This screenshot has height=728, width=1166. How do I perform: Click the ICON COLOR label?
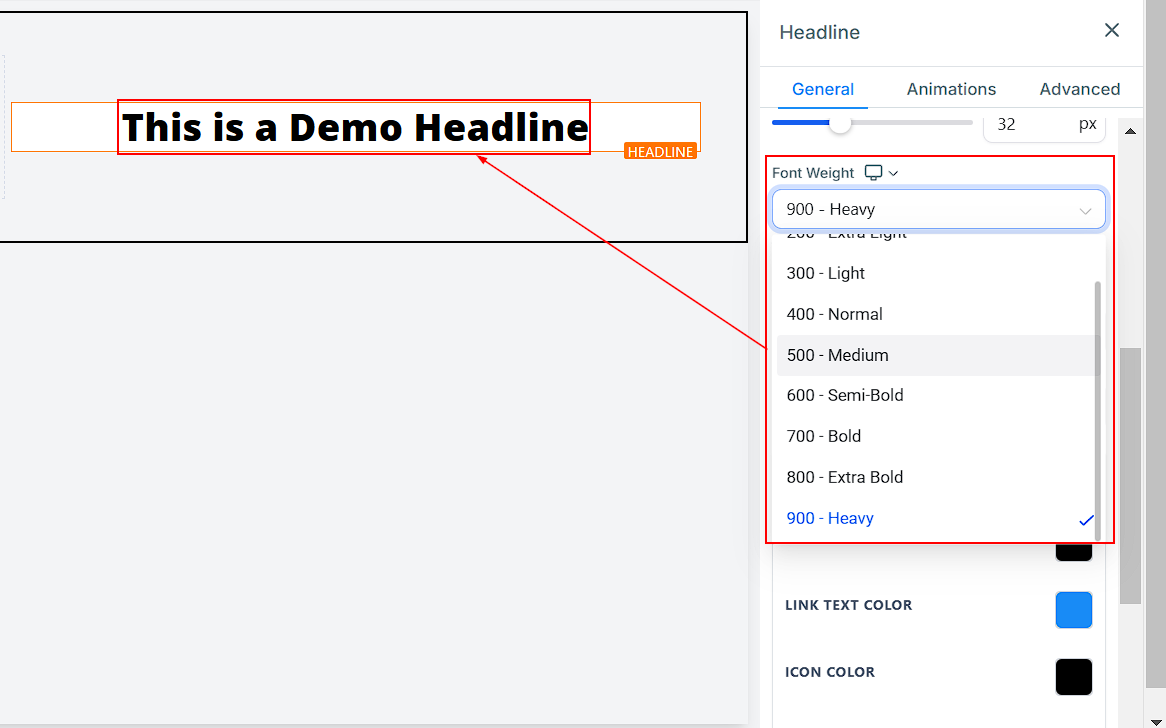point(830,672)
